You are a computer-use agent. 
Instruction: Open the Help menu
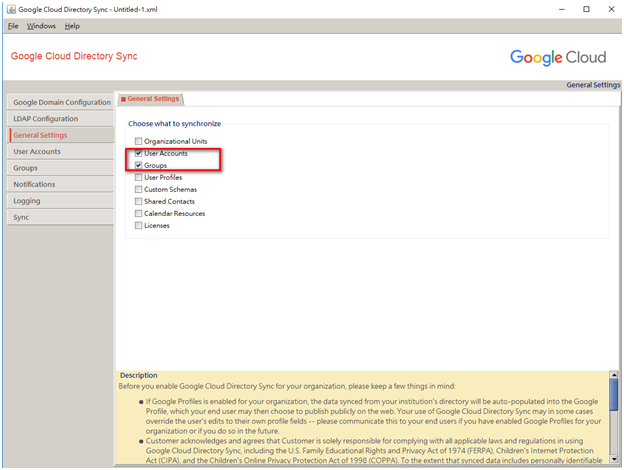pyautogui.click(x=72, y=25)
